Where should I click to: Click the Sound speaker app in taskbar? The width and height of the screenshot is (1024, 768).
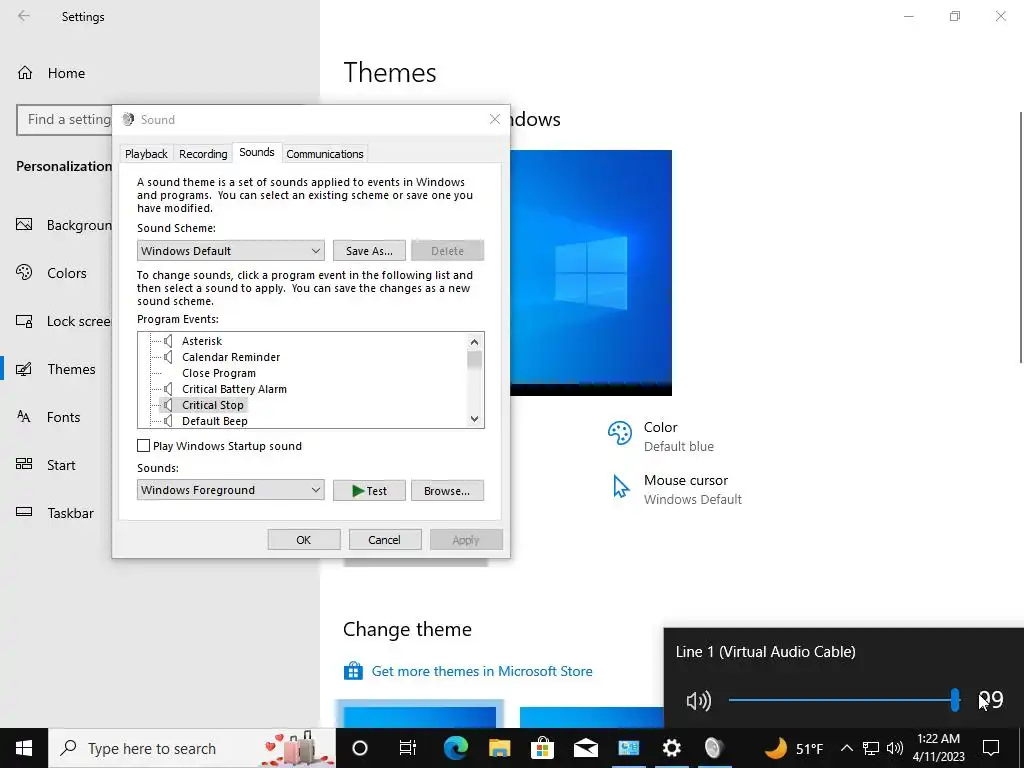point(714,748)
